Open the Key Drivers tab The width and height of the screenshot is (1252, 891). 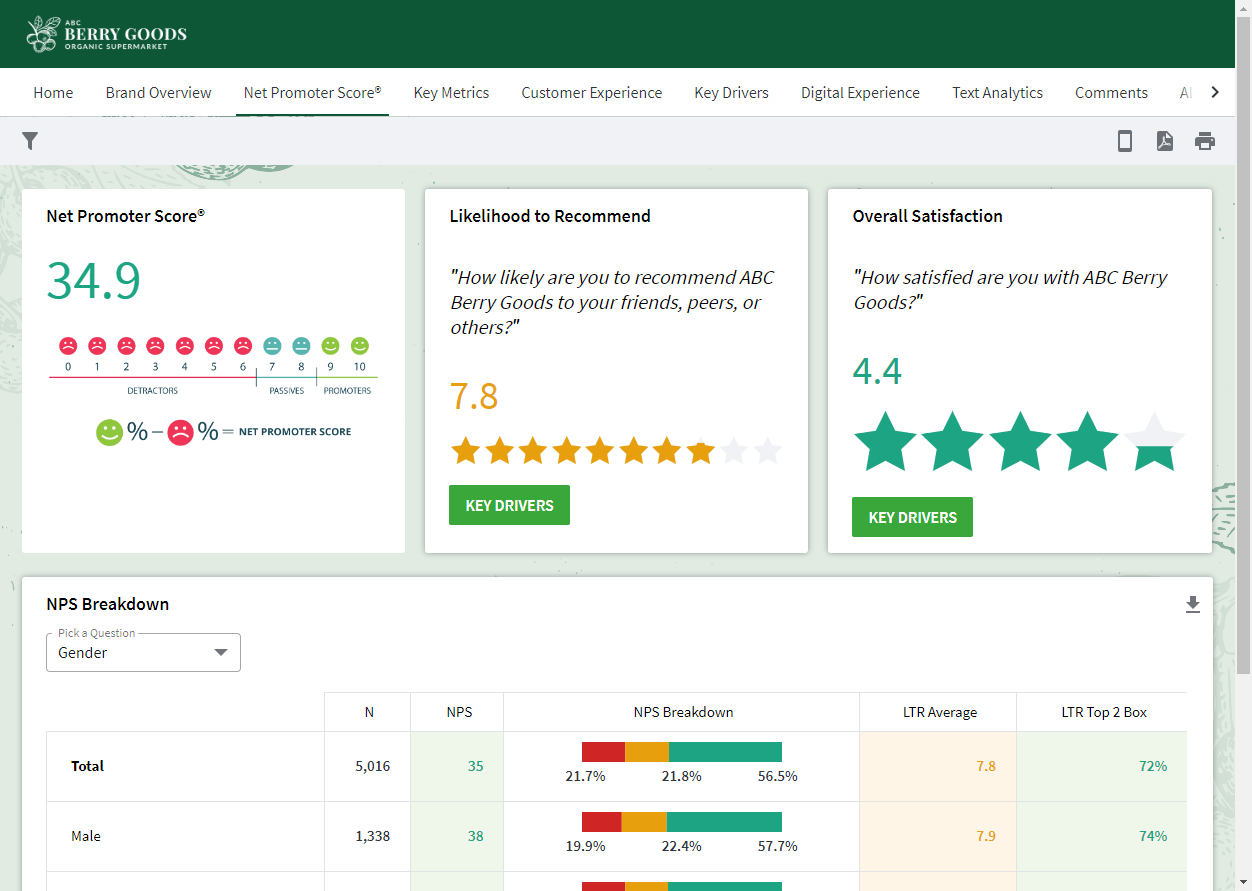pyautogui.click(x=732, y=92)
